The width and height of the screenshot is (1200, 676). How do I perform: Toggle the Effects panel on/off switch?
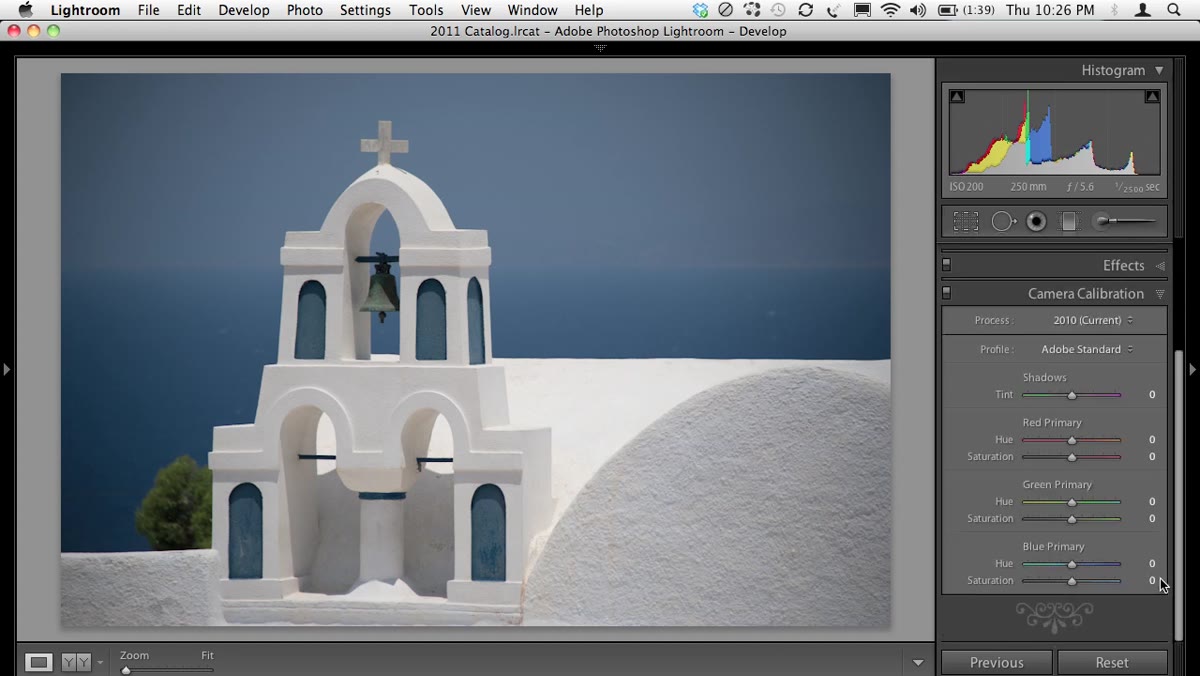click(947, 265)
